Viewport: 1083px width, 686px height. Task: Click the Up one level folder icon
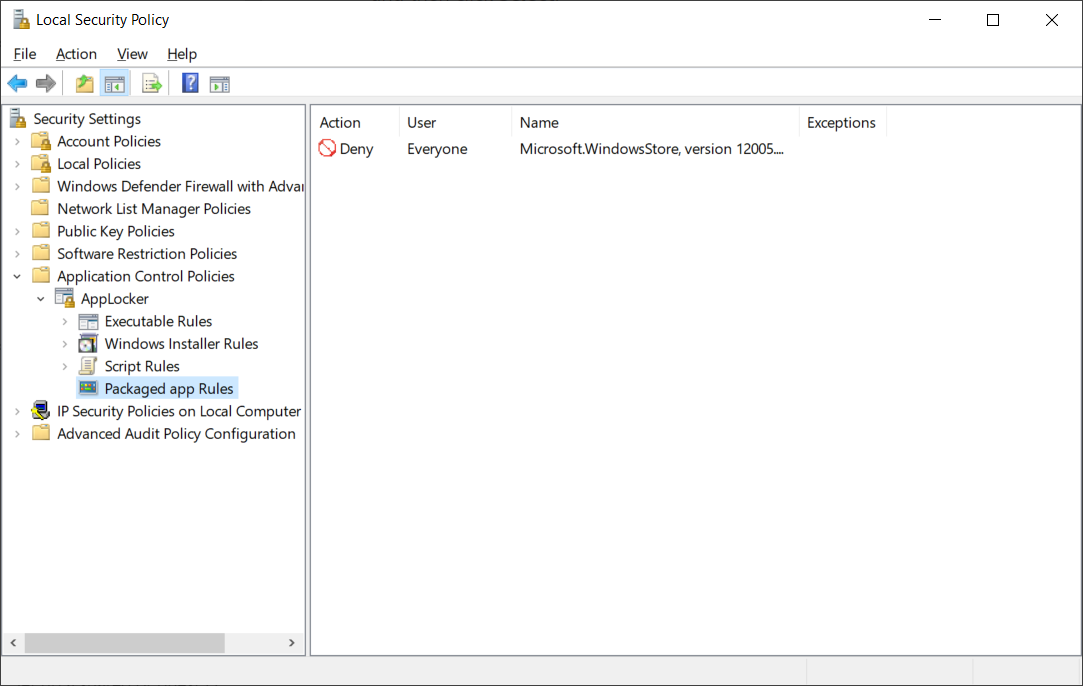85,84
